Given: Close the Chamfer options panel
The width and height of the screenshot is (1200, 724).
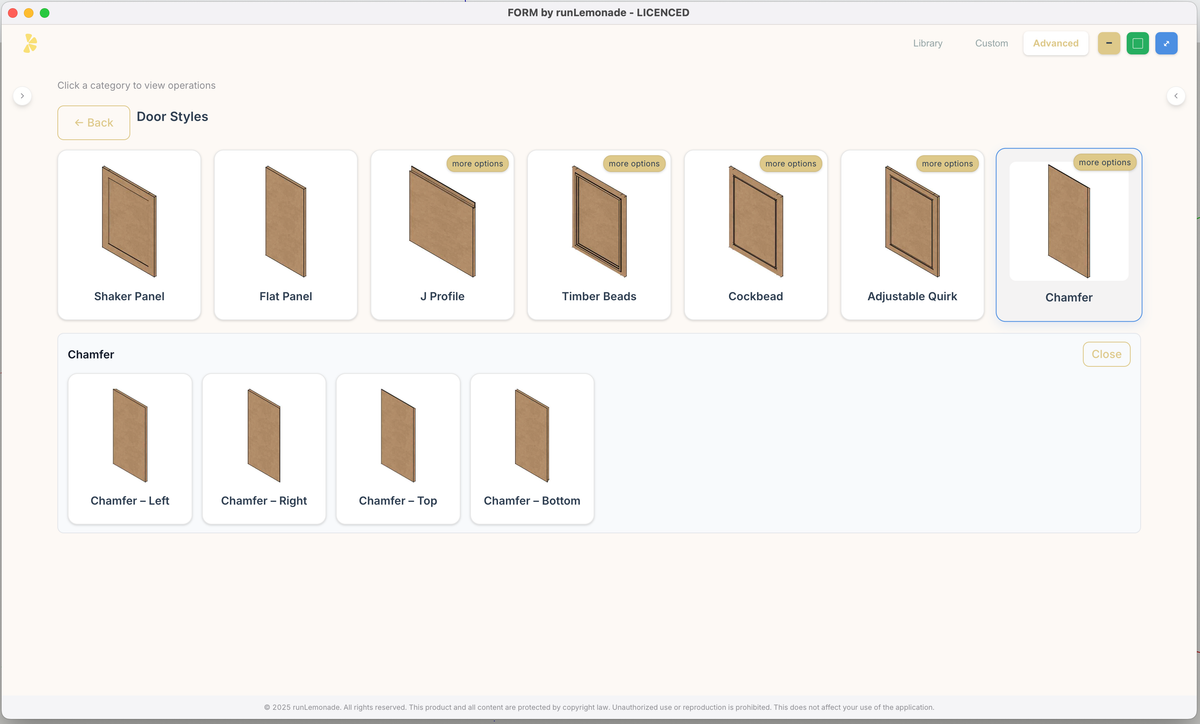Looking at the screenshot, I should [x=1106, y=354].
